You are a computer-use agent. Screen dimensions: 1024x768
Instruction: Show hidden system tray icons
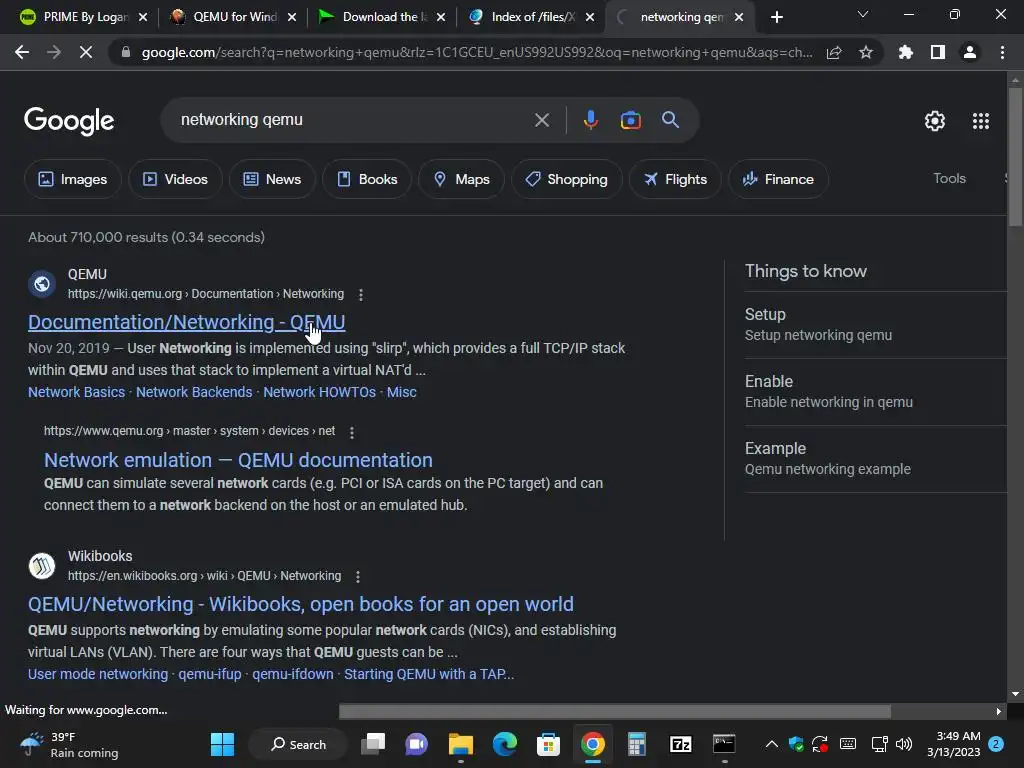click(x=771, y=744)
